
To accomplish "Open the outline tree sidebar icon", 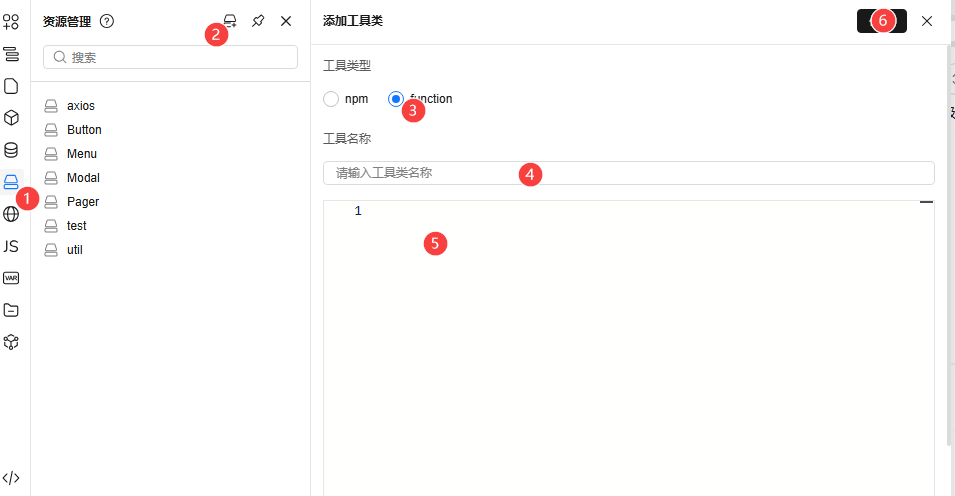I will (11, 54).
